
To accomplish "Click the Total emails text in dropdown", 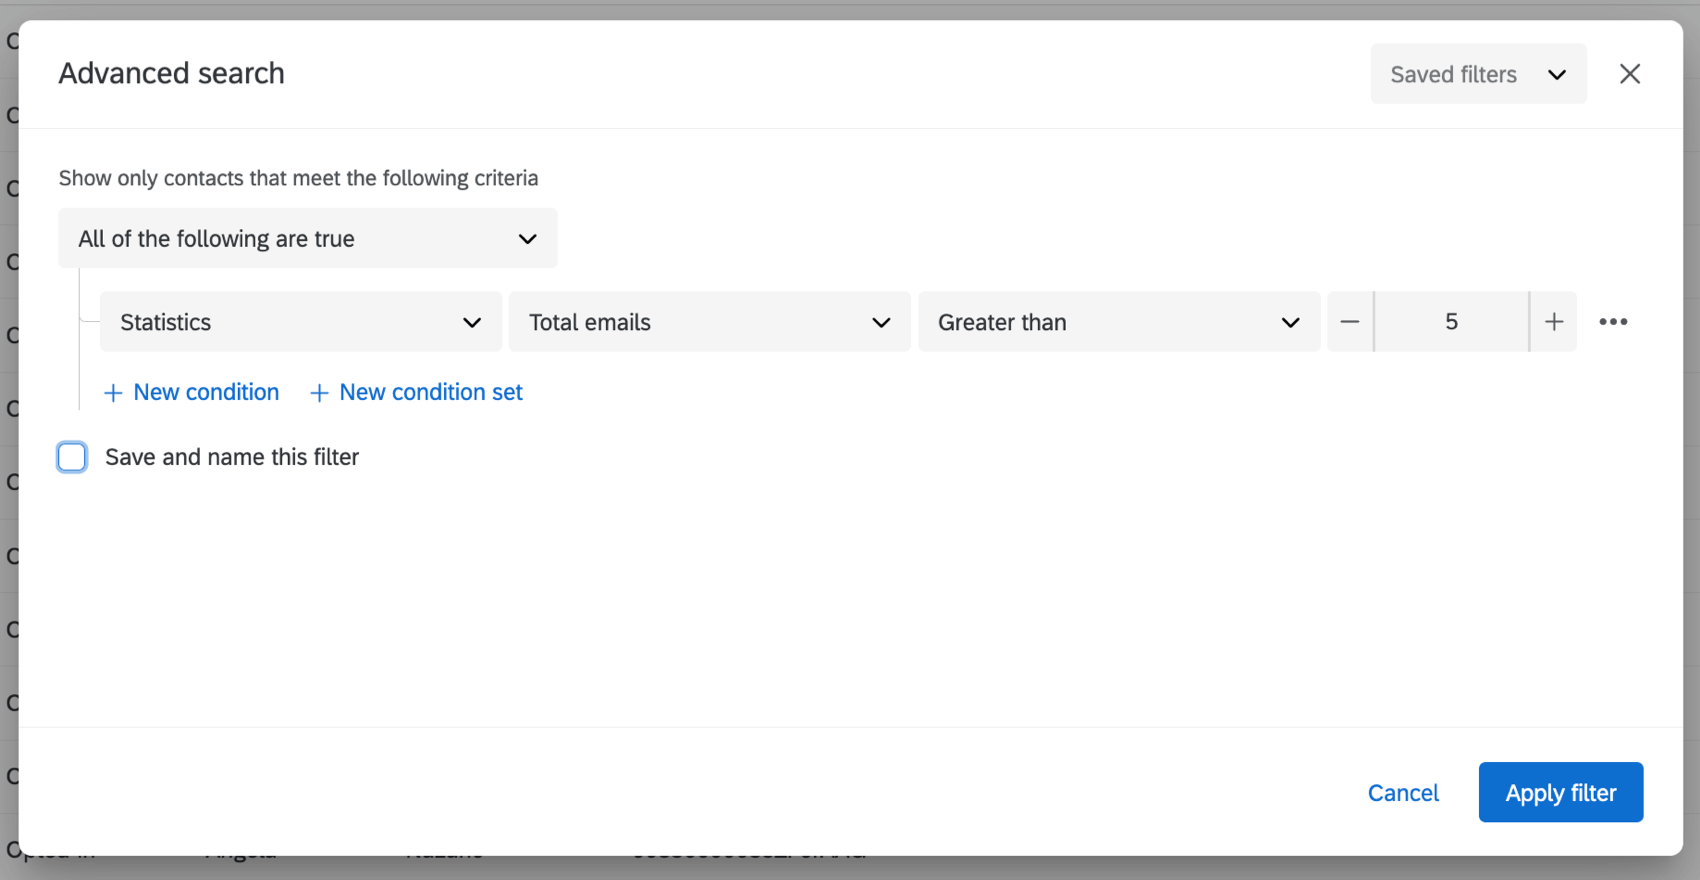I will click(x=590, y=322).
